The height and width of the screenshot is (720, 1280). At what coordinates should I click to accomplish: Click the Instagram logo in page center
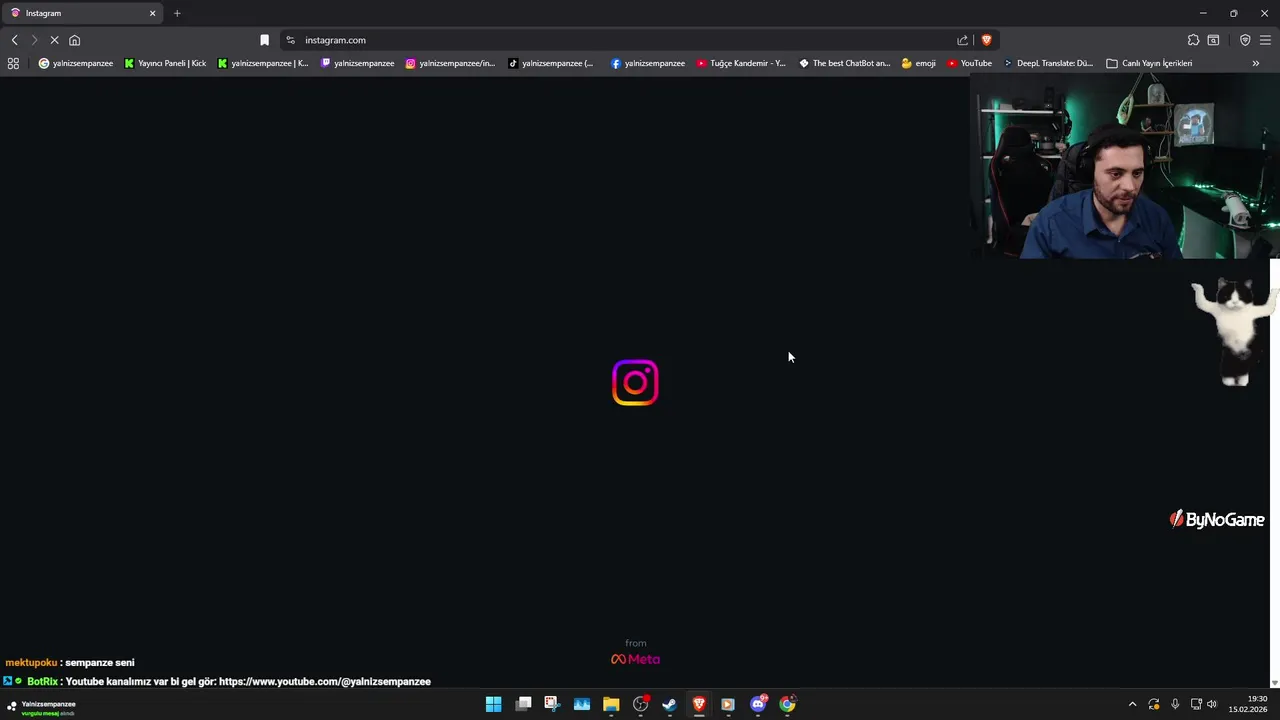click(635, 382)
